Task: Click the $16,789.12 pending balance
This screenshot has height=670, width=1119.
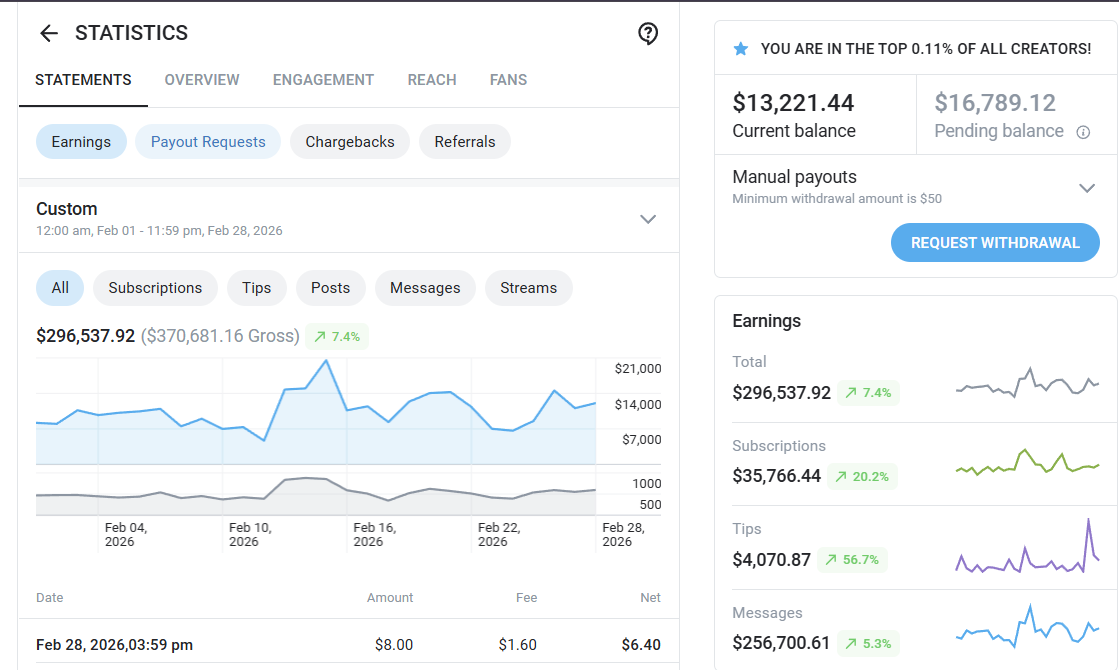Action: click(x=995, y=103)
